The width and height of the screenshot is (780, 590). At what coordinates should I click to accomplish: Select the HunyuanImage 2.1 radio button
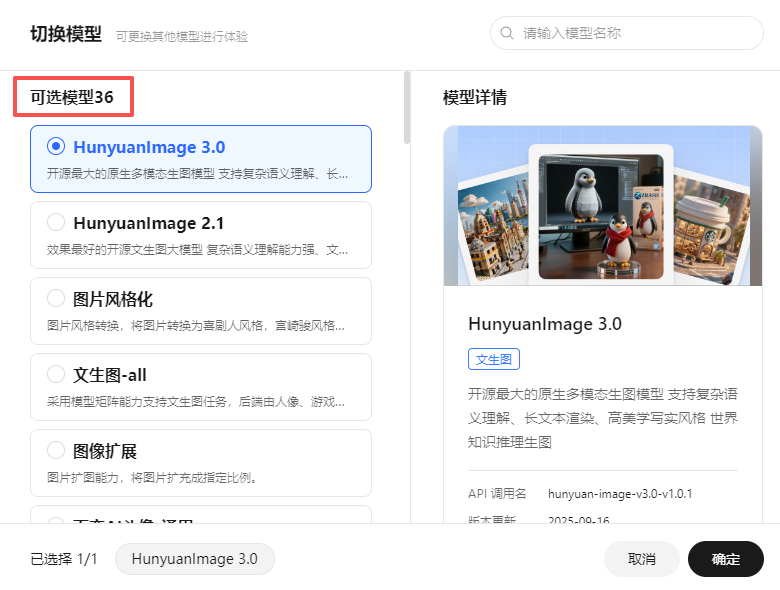(57, 223)
